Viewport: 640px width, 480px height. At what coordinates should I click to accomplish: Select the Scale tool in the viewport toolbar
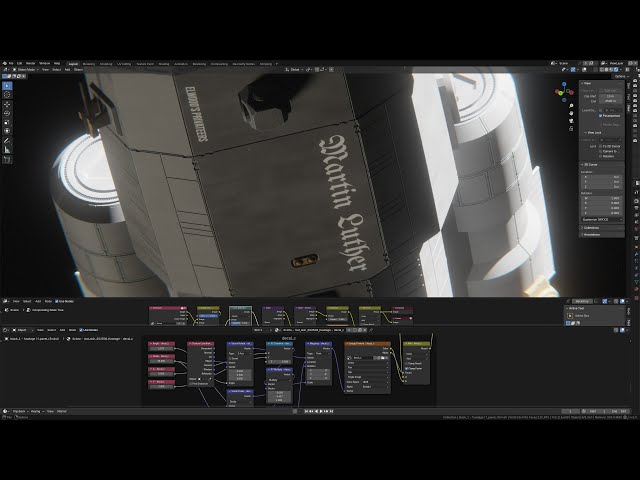click(x=7, y=122)
